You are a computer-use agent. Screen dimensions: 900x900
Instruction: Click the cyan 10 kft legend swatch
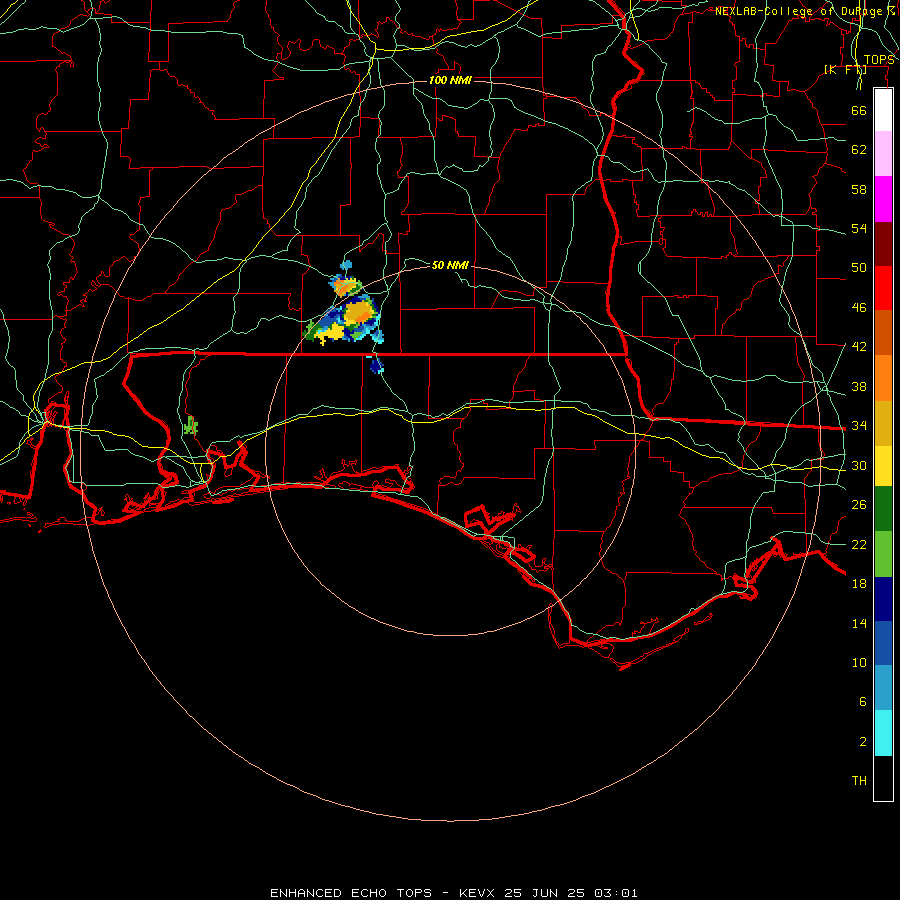point(883,734)
